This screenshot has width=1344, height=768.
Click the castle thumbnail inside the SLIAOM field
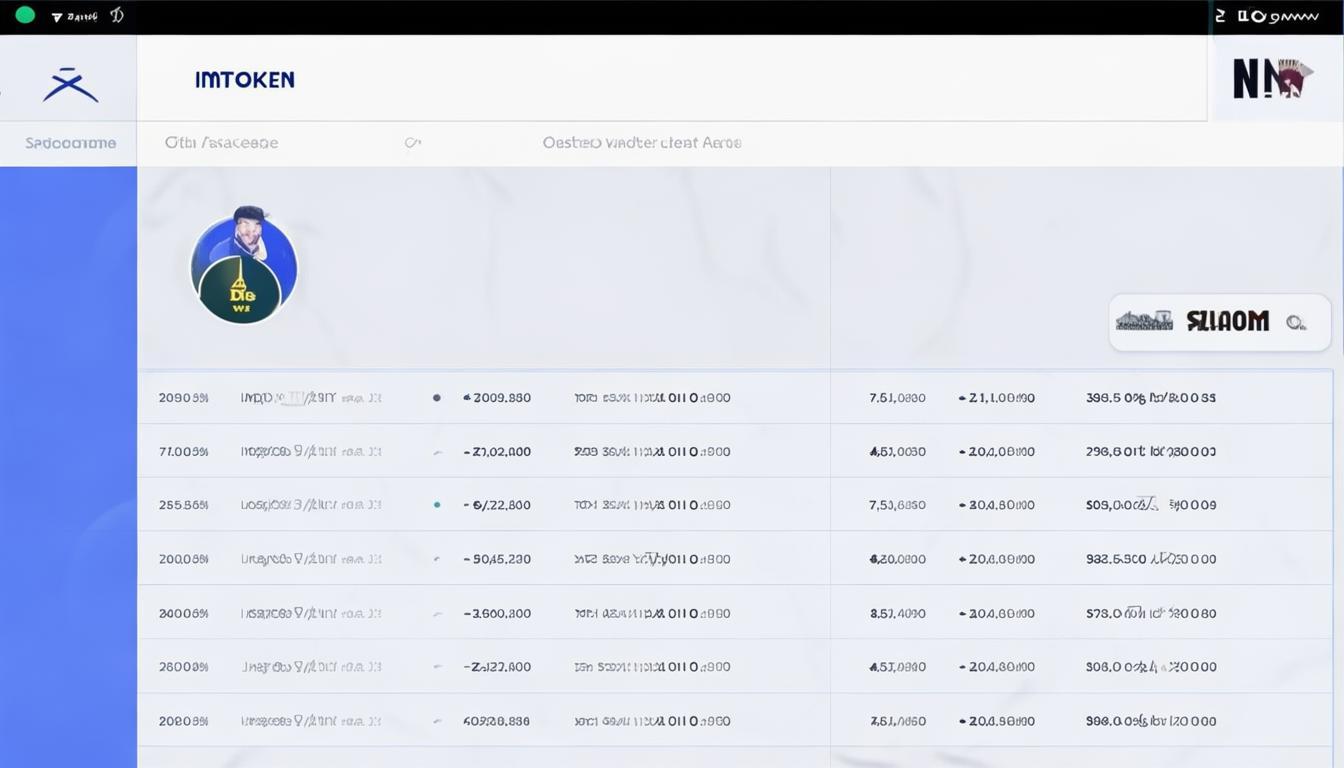[1143, 322]
